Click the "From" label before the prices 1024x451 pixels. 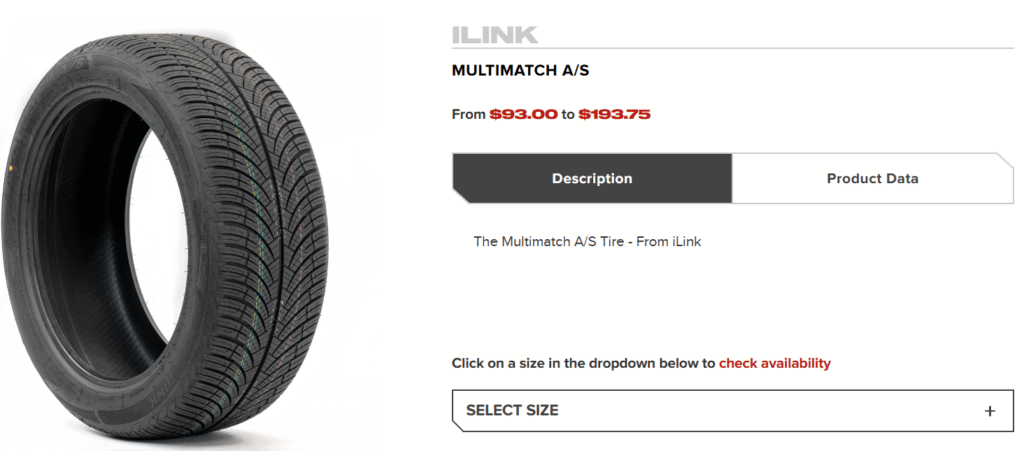[468, 114]
